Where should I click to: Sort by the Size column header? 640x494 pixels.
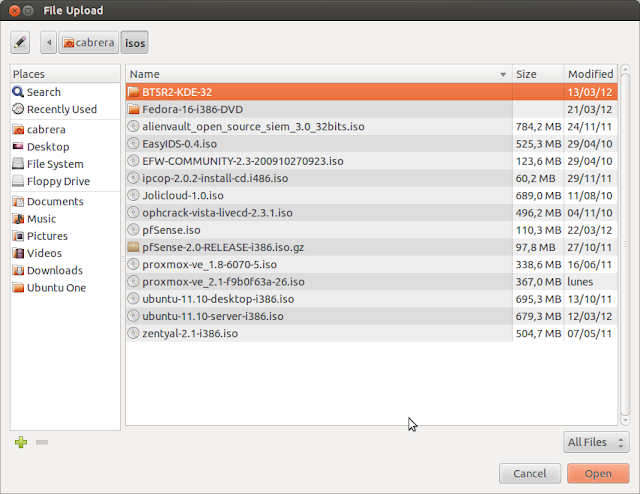(538, 74)
